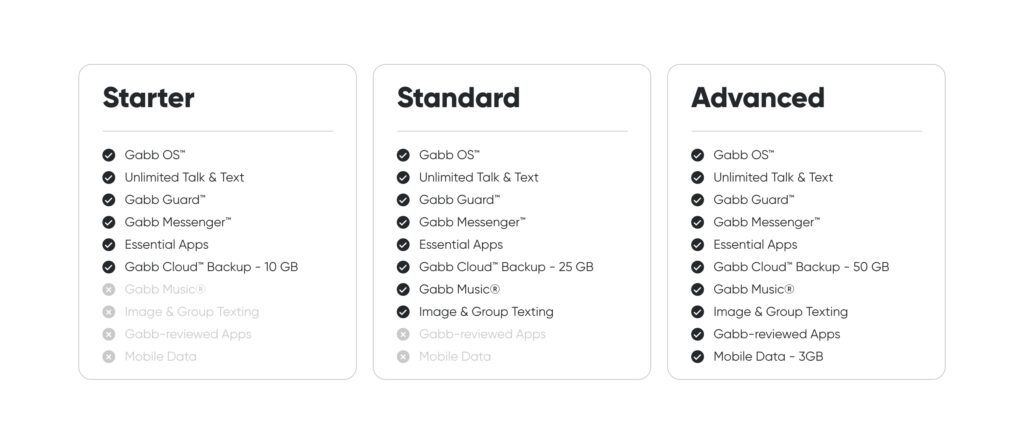
Task: Click checkmark beside Standard Gabb Music
Action: [x=403, y=289]
